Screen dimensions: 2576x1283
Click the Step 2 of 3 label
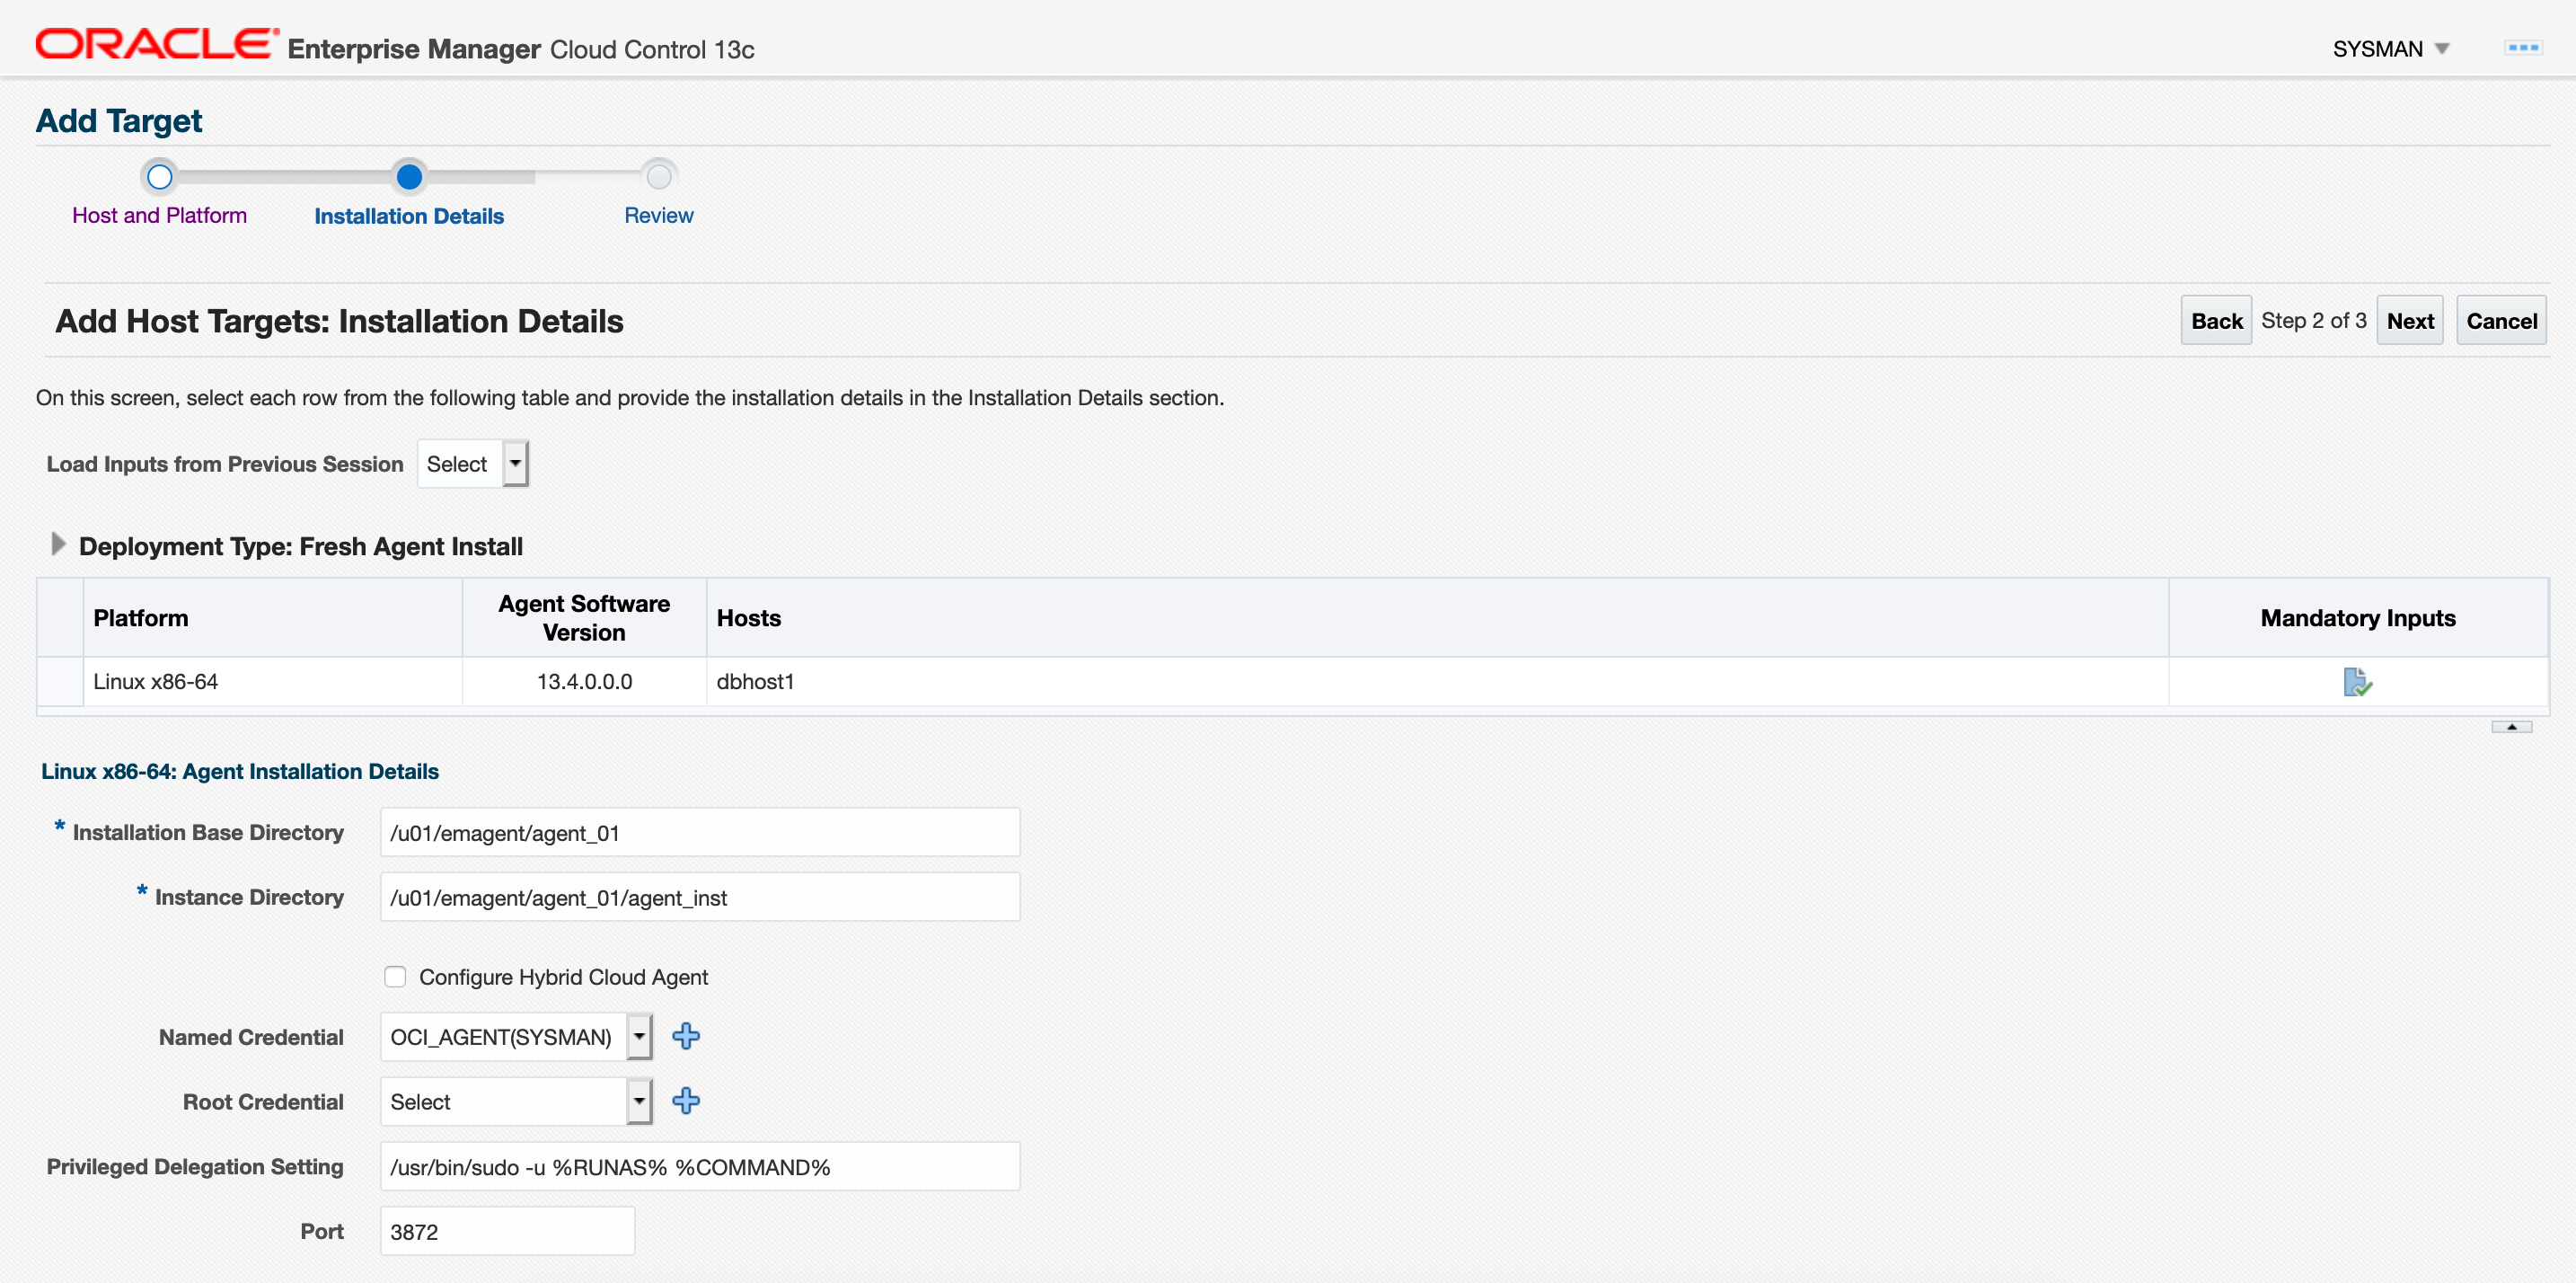(2313, 321)
